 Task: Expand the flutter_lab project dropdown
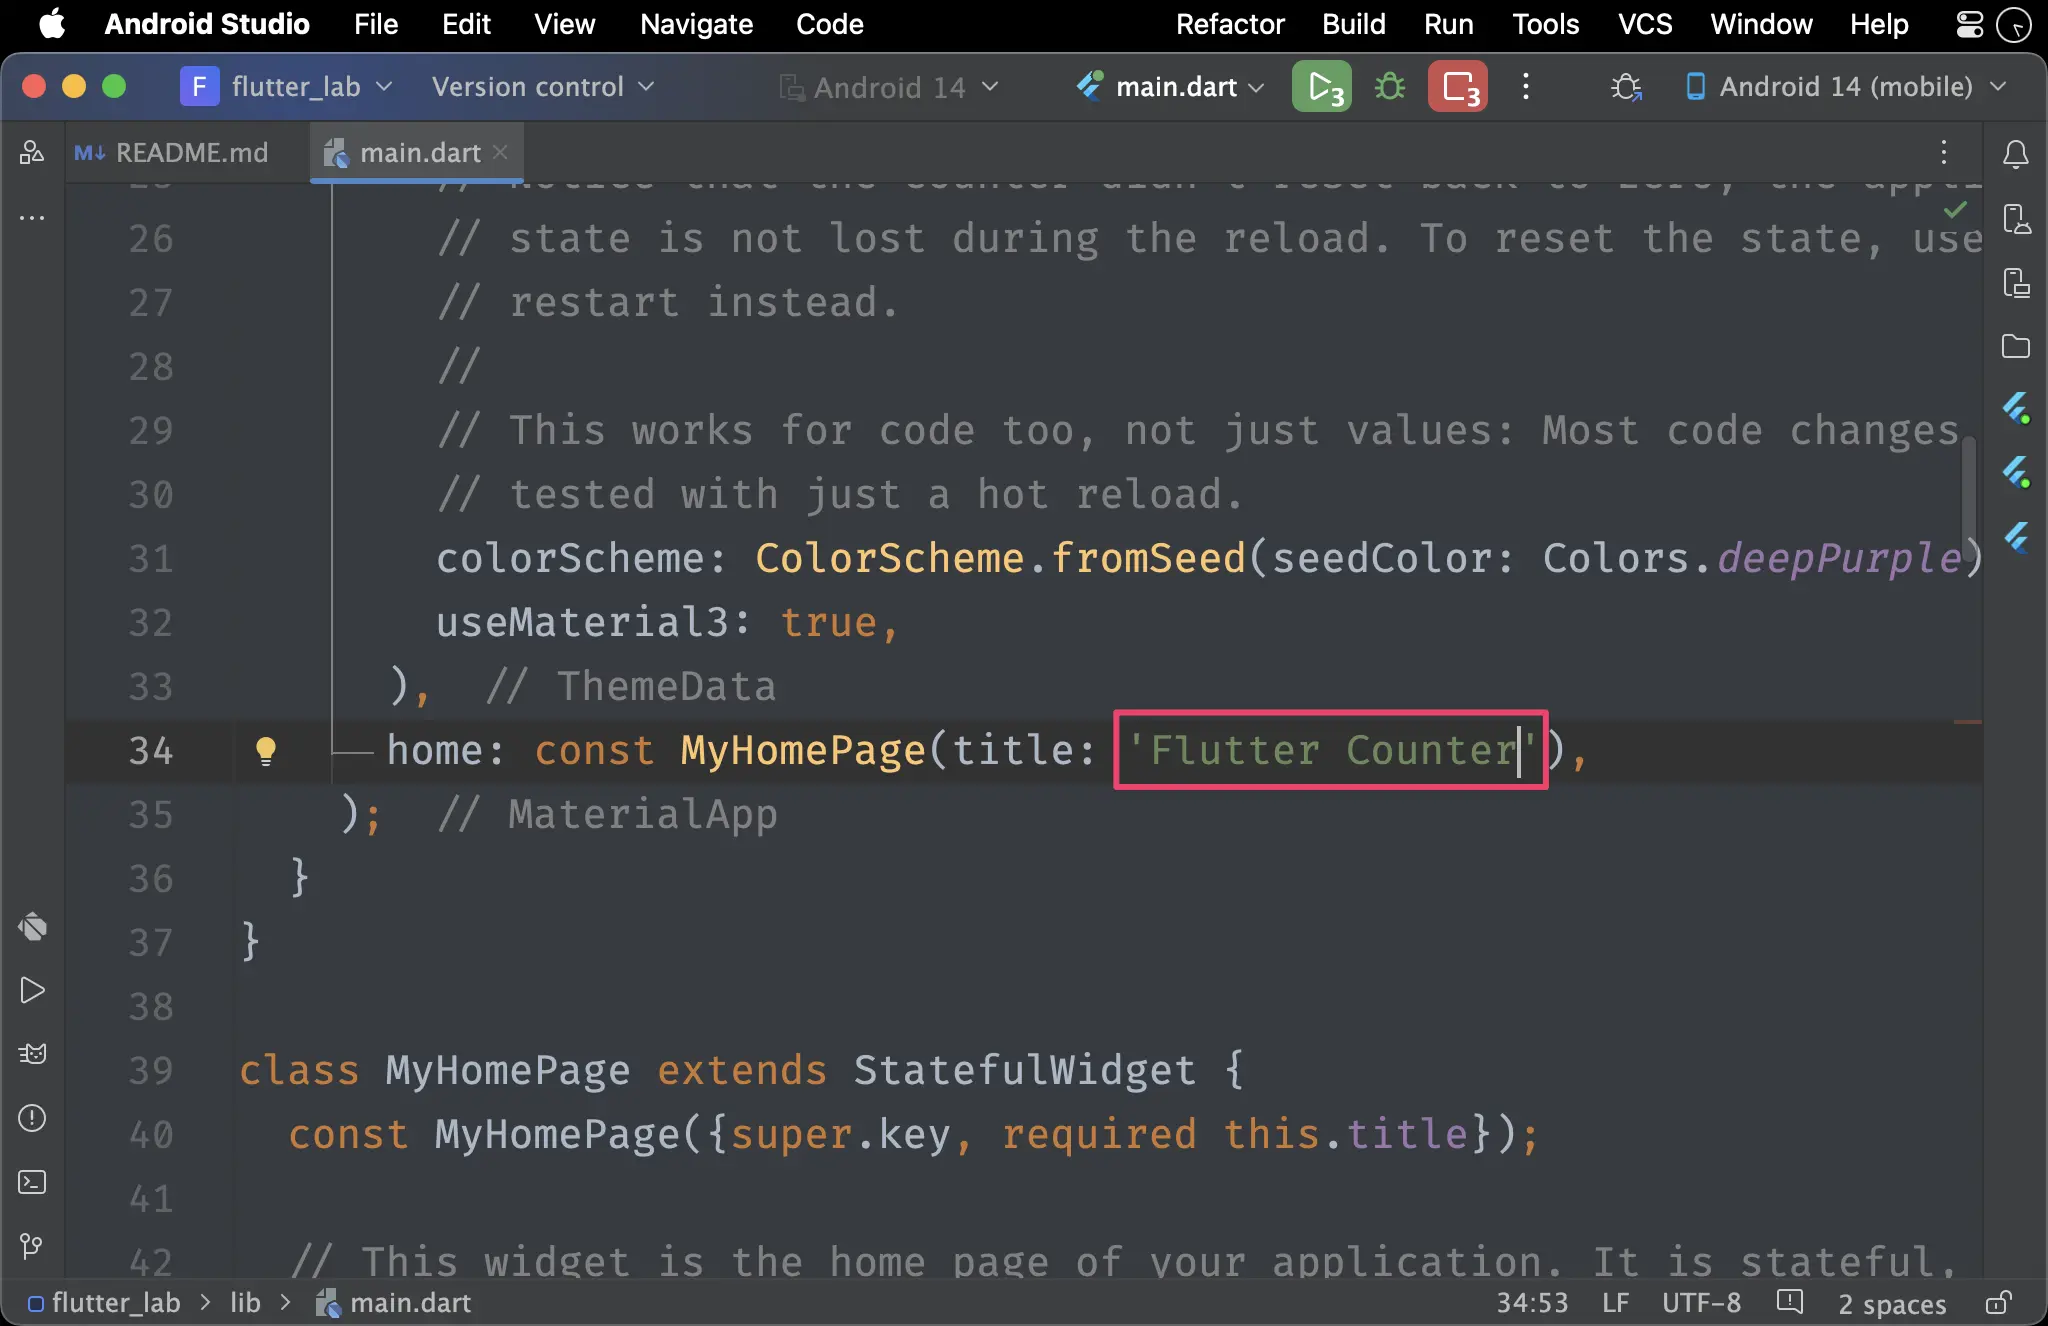tap(286, 87)
